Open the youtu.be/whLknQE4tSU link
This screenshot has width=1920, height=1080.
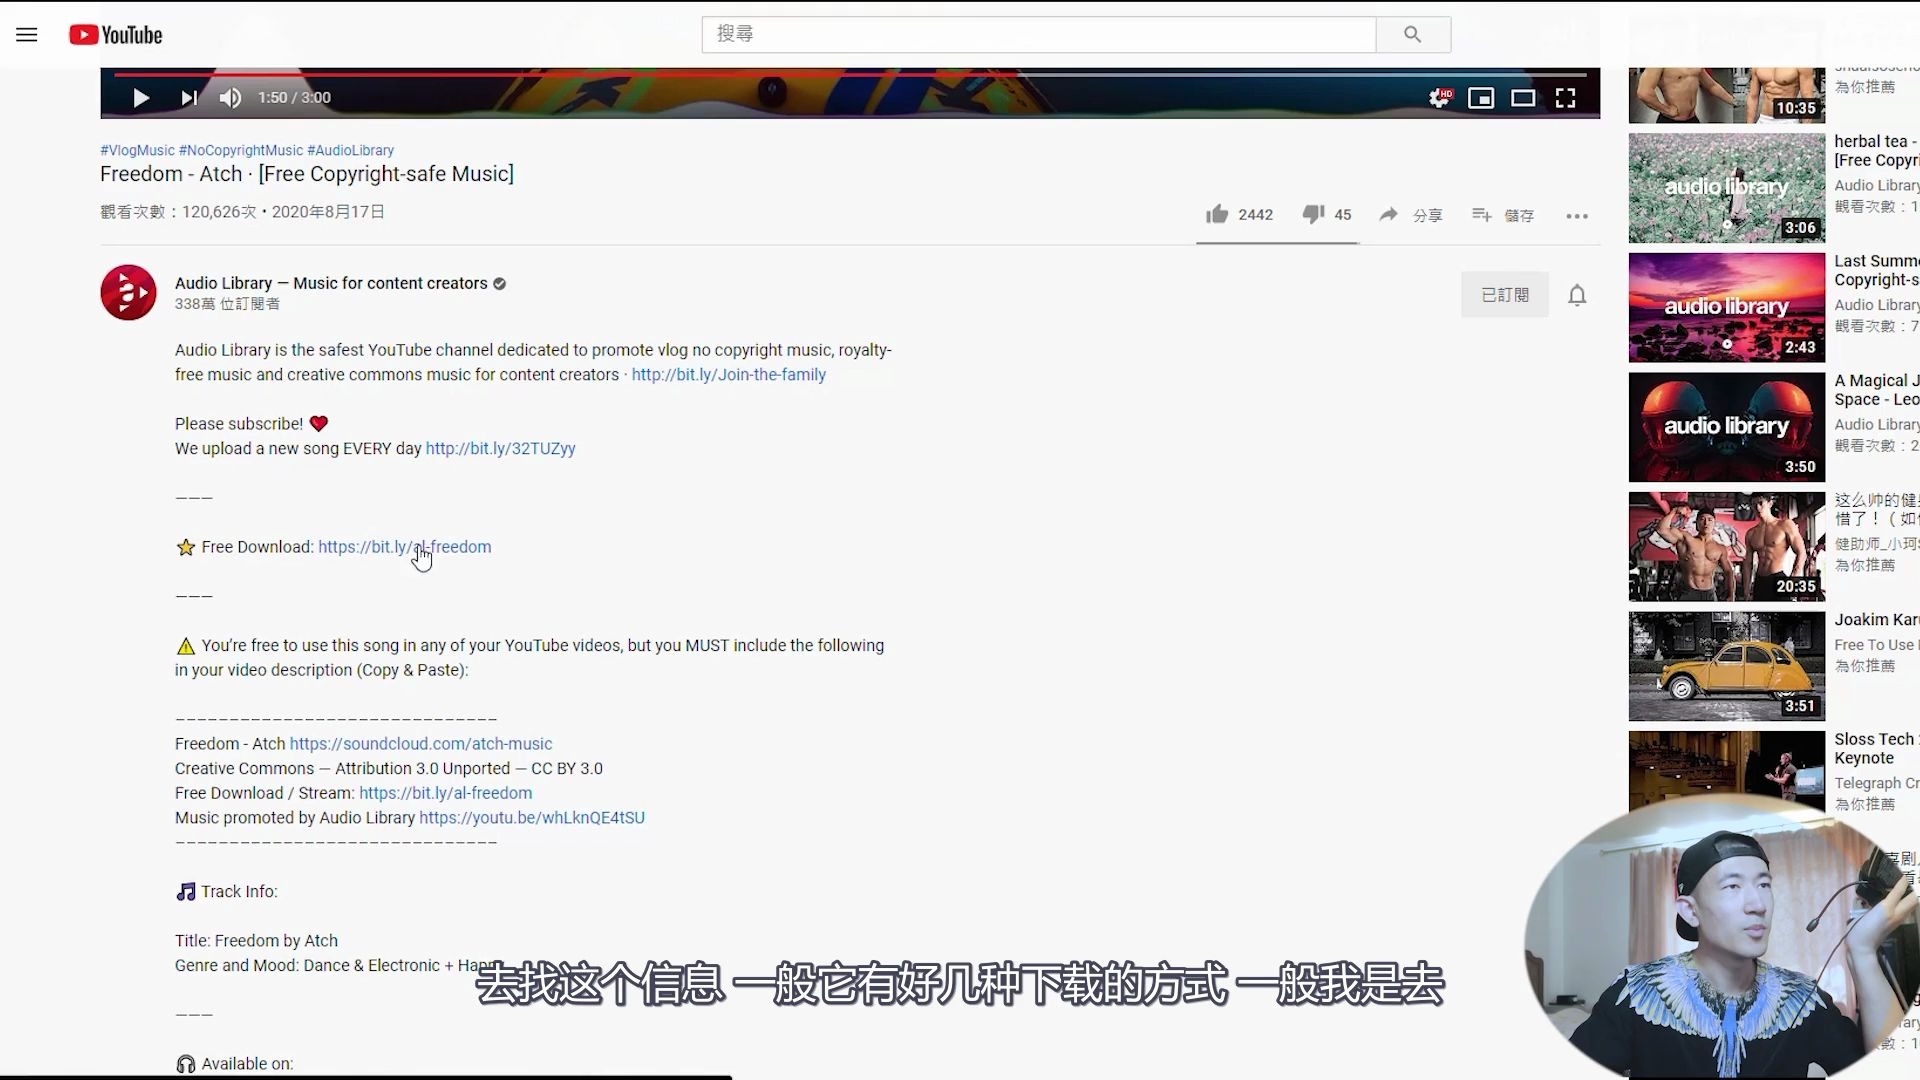click(x=532, y=818)
